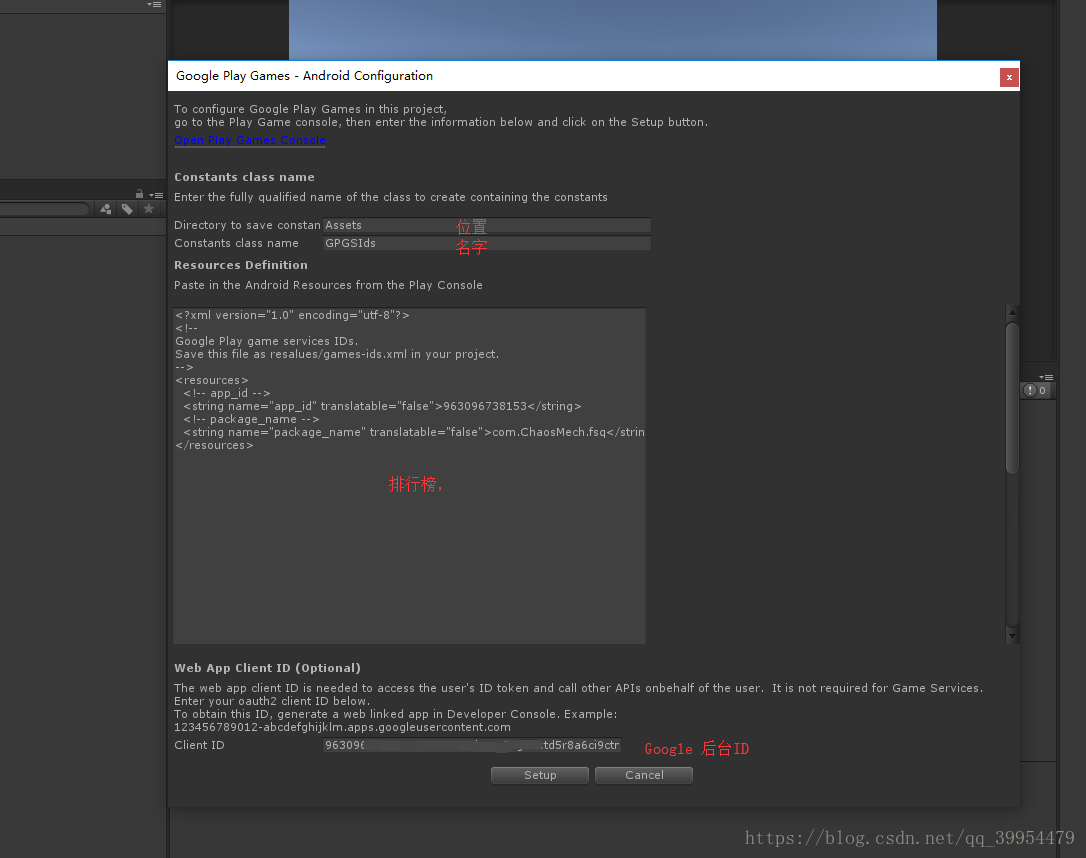
Task: Click the console error count badge
Action: tap(1036, 391)
